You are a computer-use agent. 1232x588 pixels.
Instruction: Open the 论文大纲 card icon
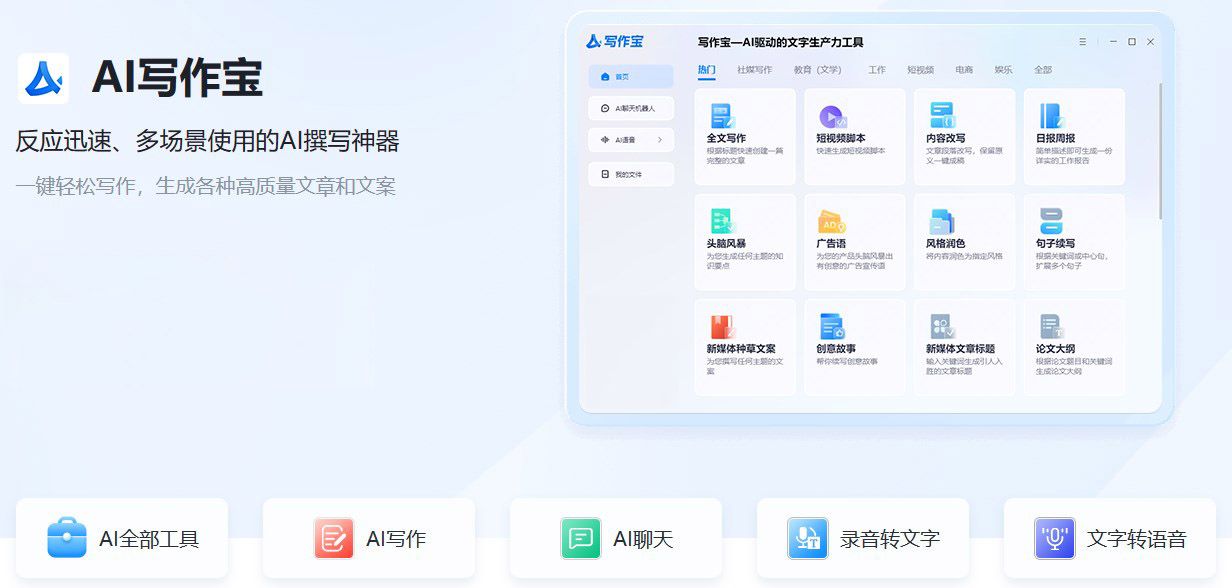(x=1051, y=327)
